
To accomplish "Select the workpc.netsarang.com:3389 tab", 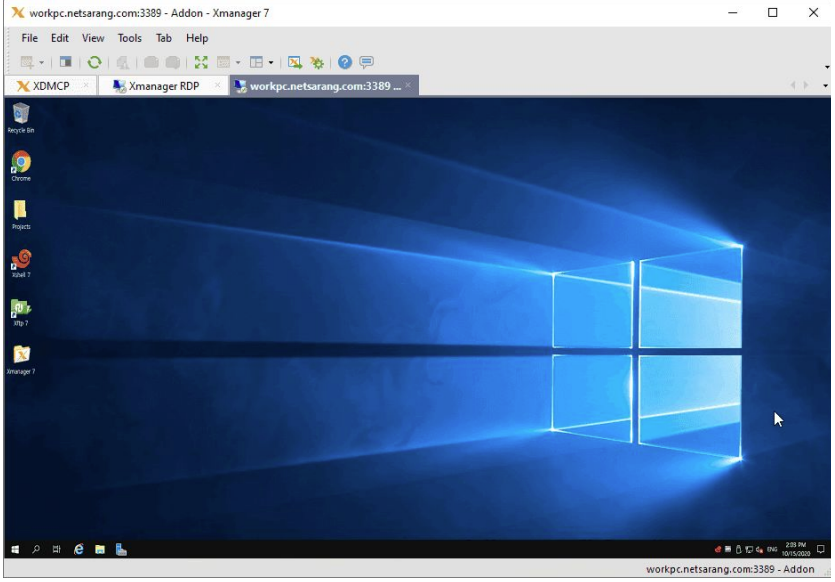I will 324,86.
